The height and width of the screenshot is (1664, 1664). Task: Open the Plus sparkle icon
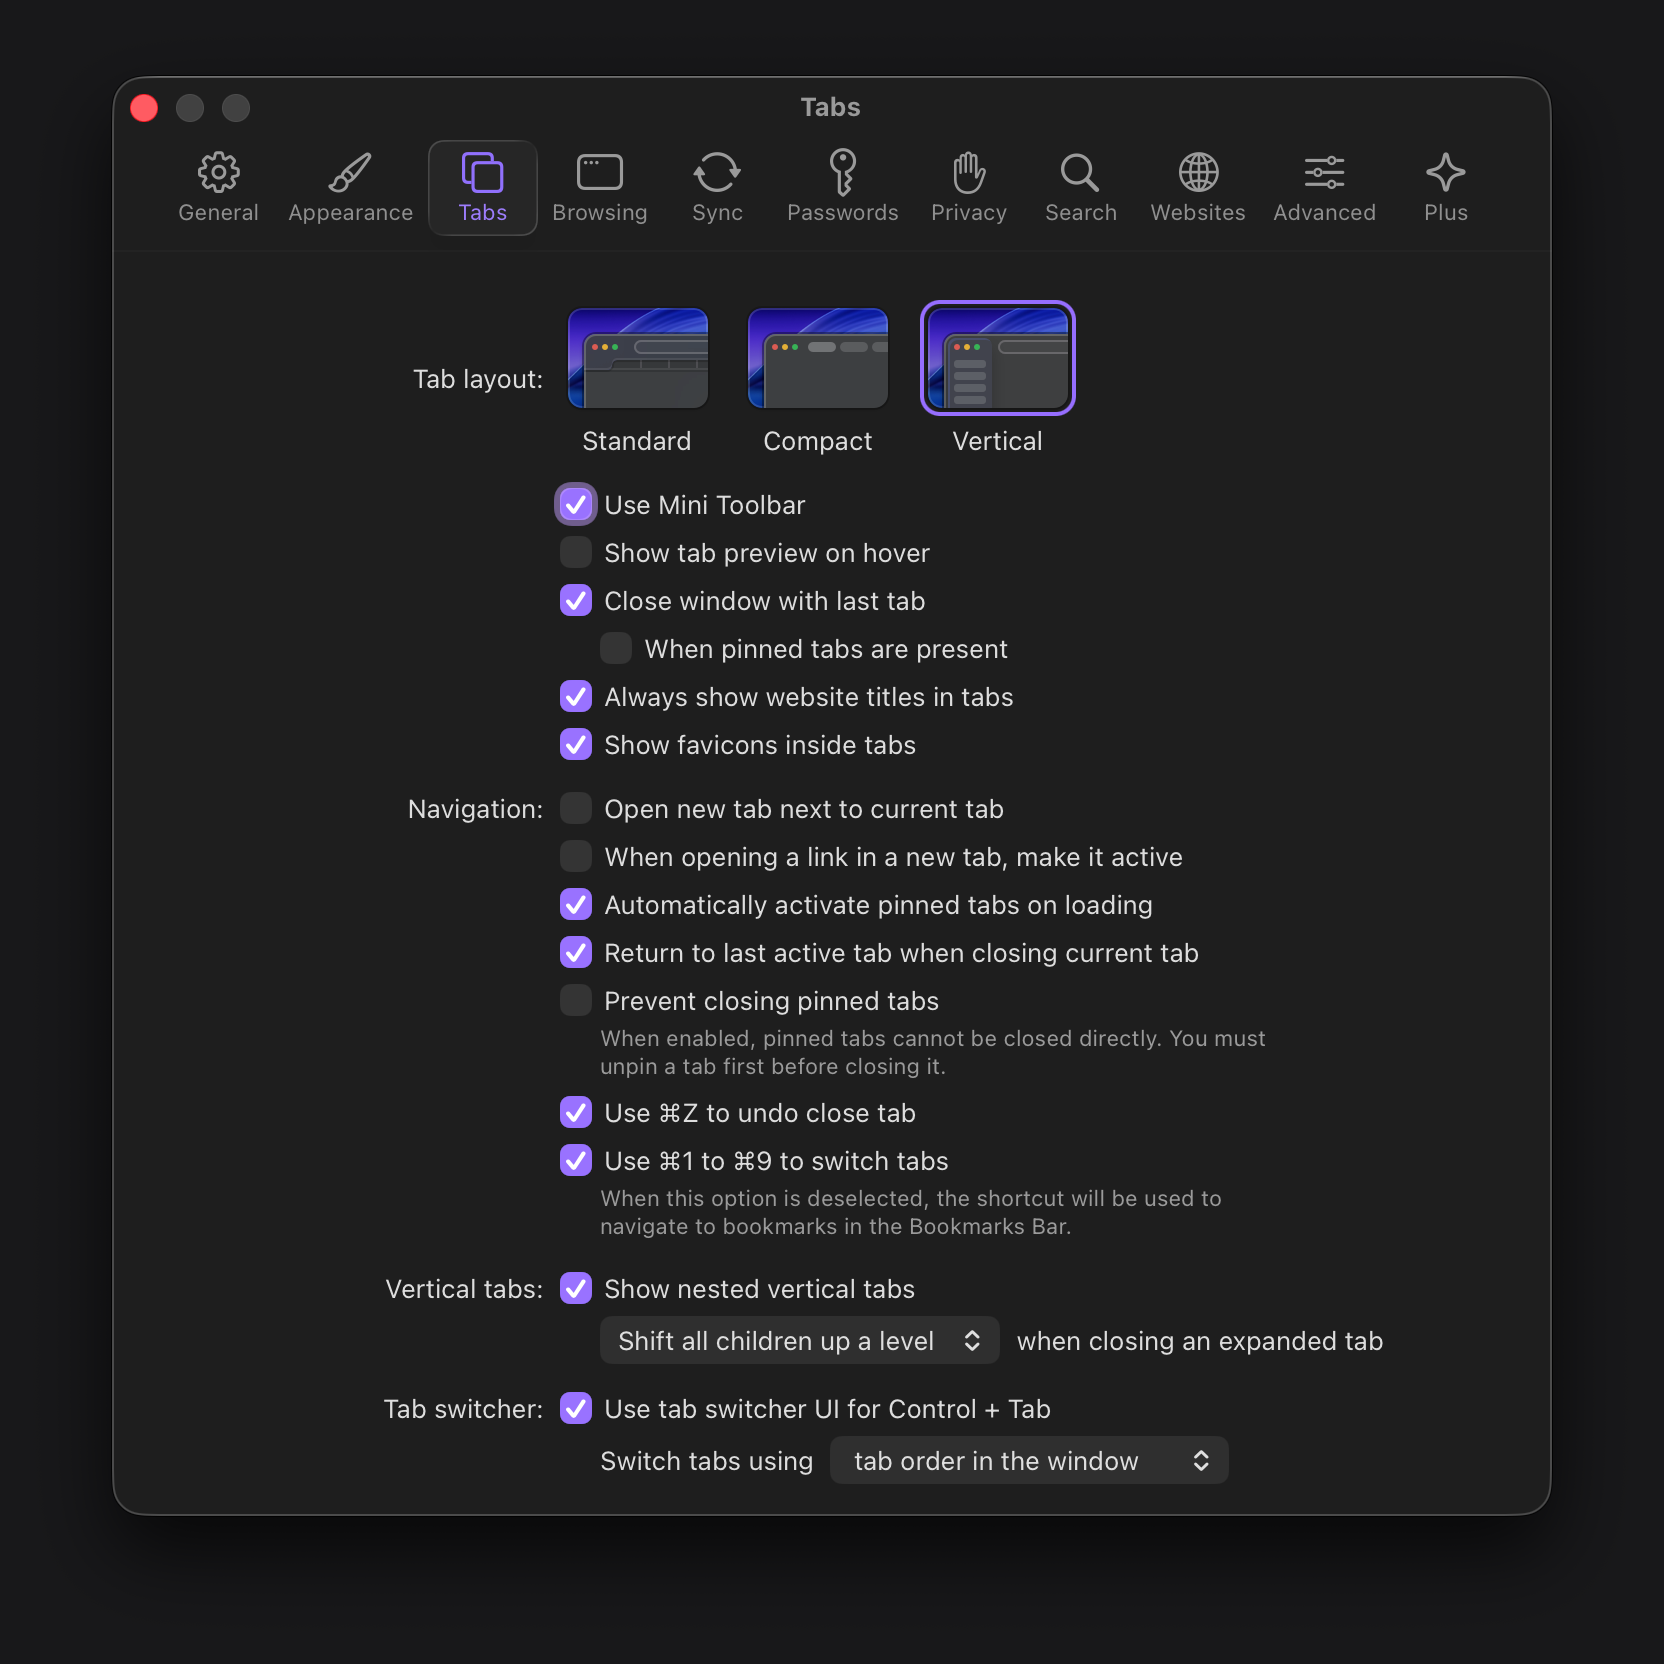coord(1445,173)
